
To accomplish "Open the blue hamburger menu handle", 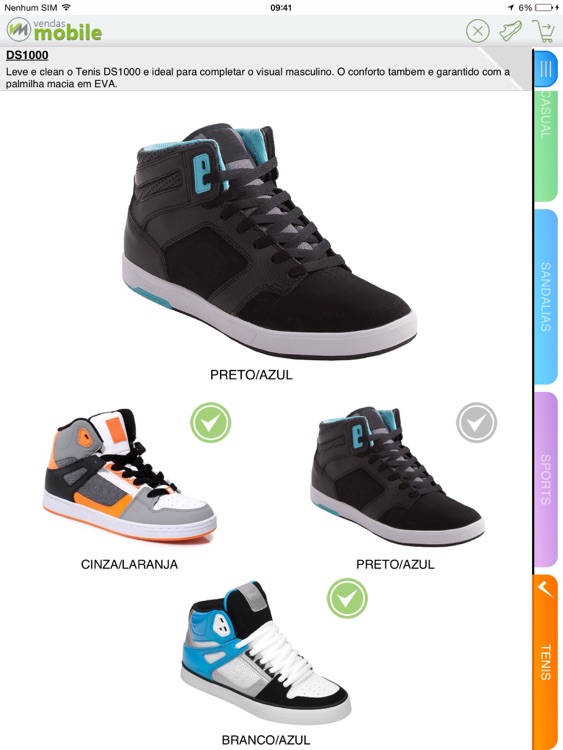I will click(545, 69).
